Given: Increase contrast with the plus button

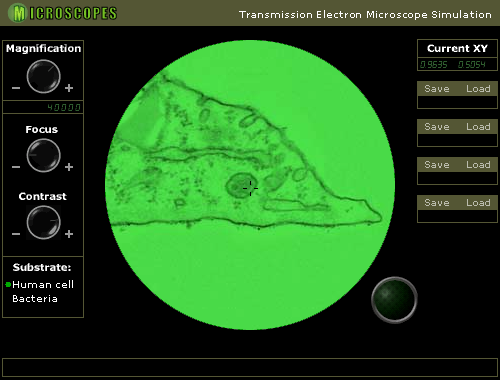Looking at the screenshot, I should click(69, 234).
